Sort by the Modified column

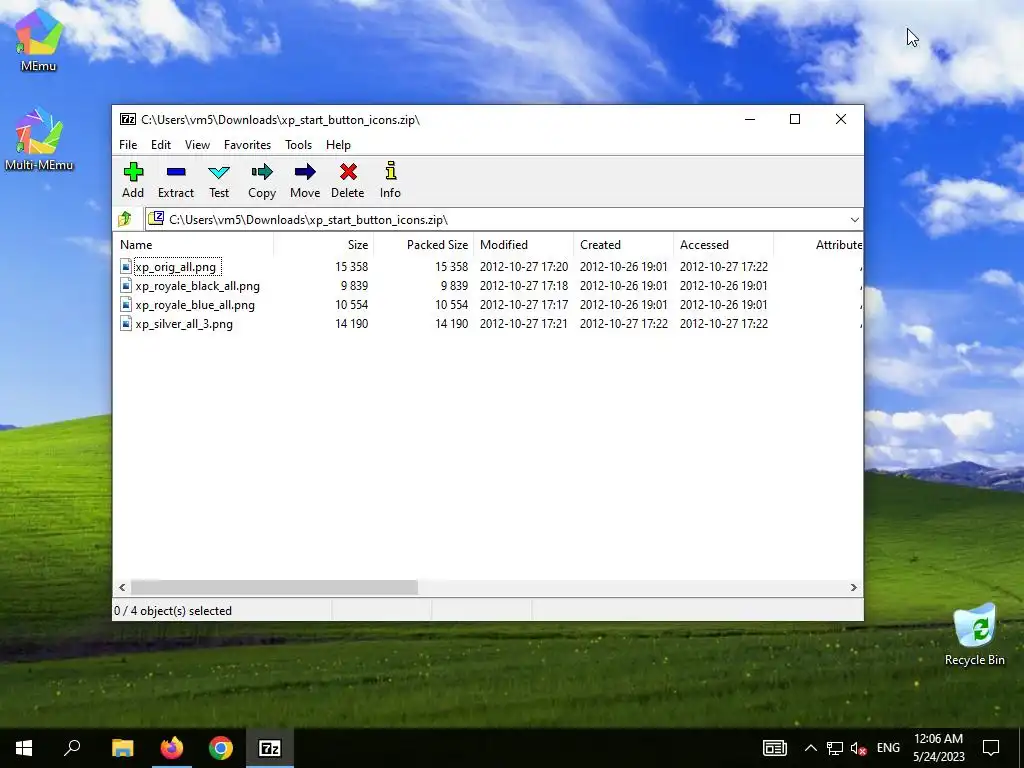click(x=524, y=245)
